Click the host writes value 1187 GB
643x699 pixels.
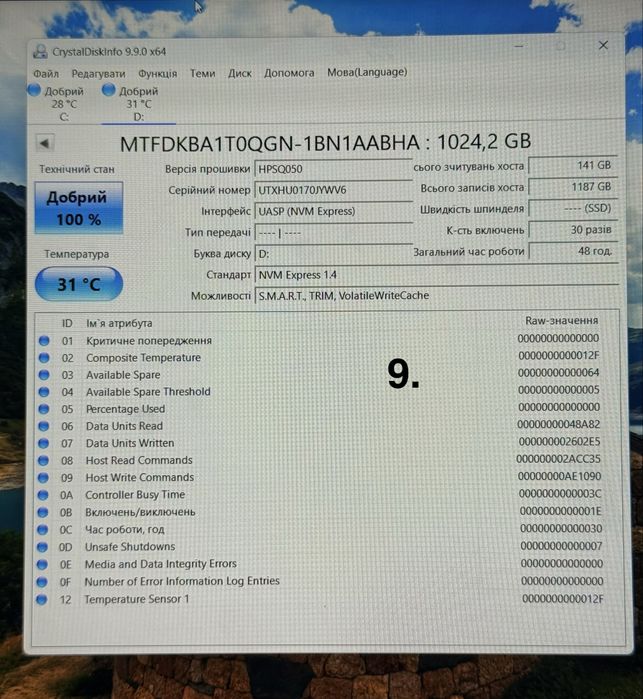(573, 187)
